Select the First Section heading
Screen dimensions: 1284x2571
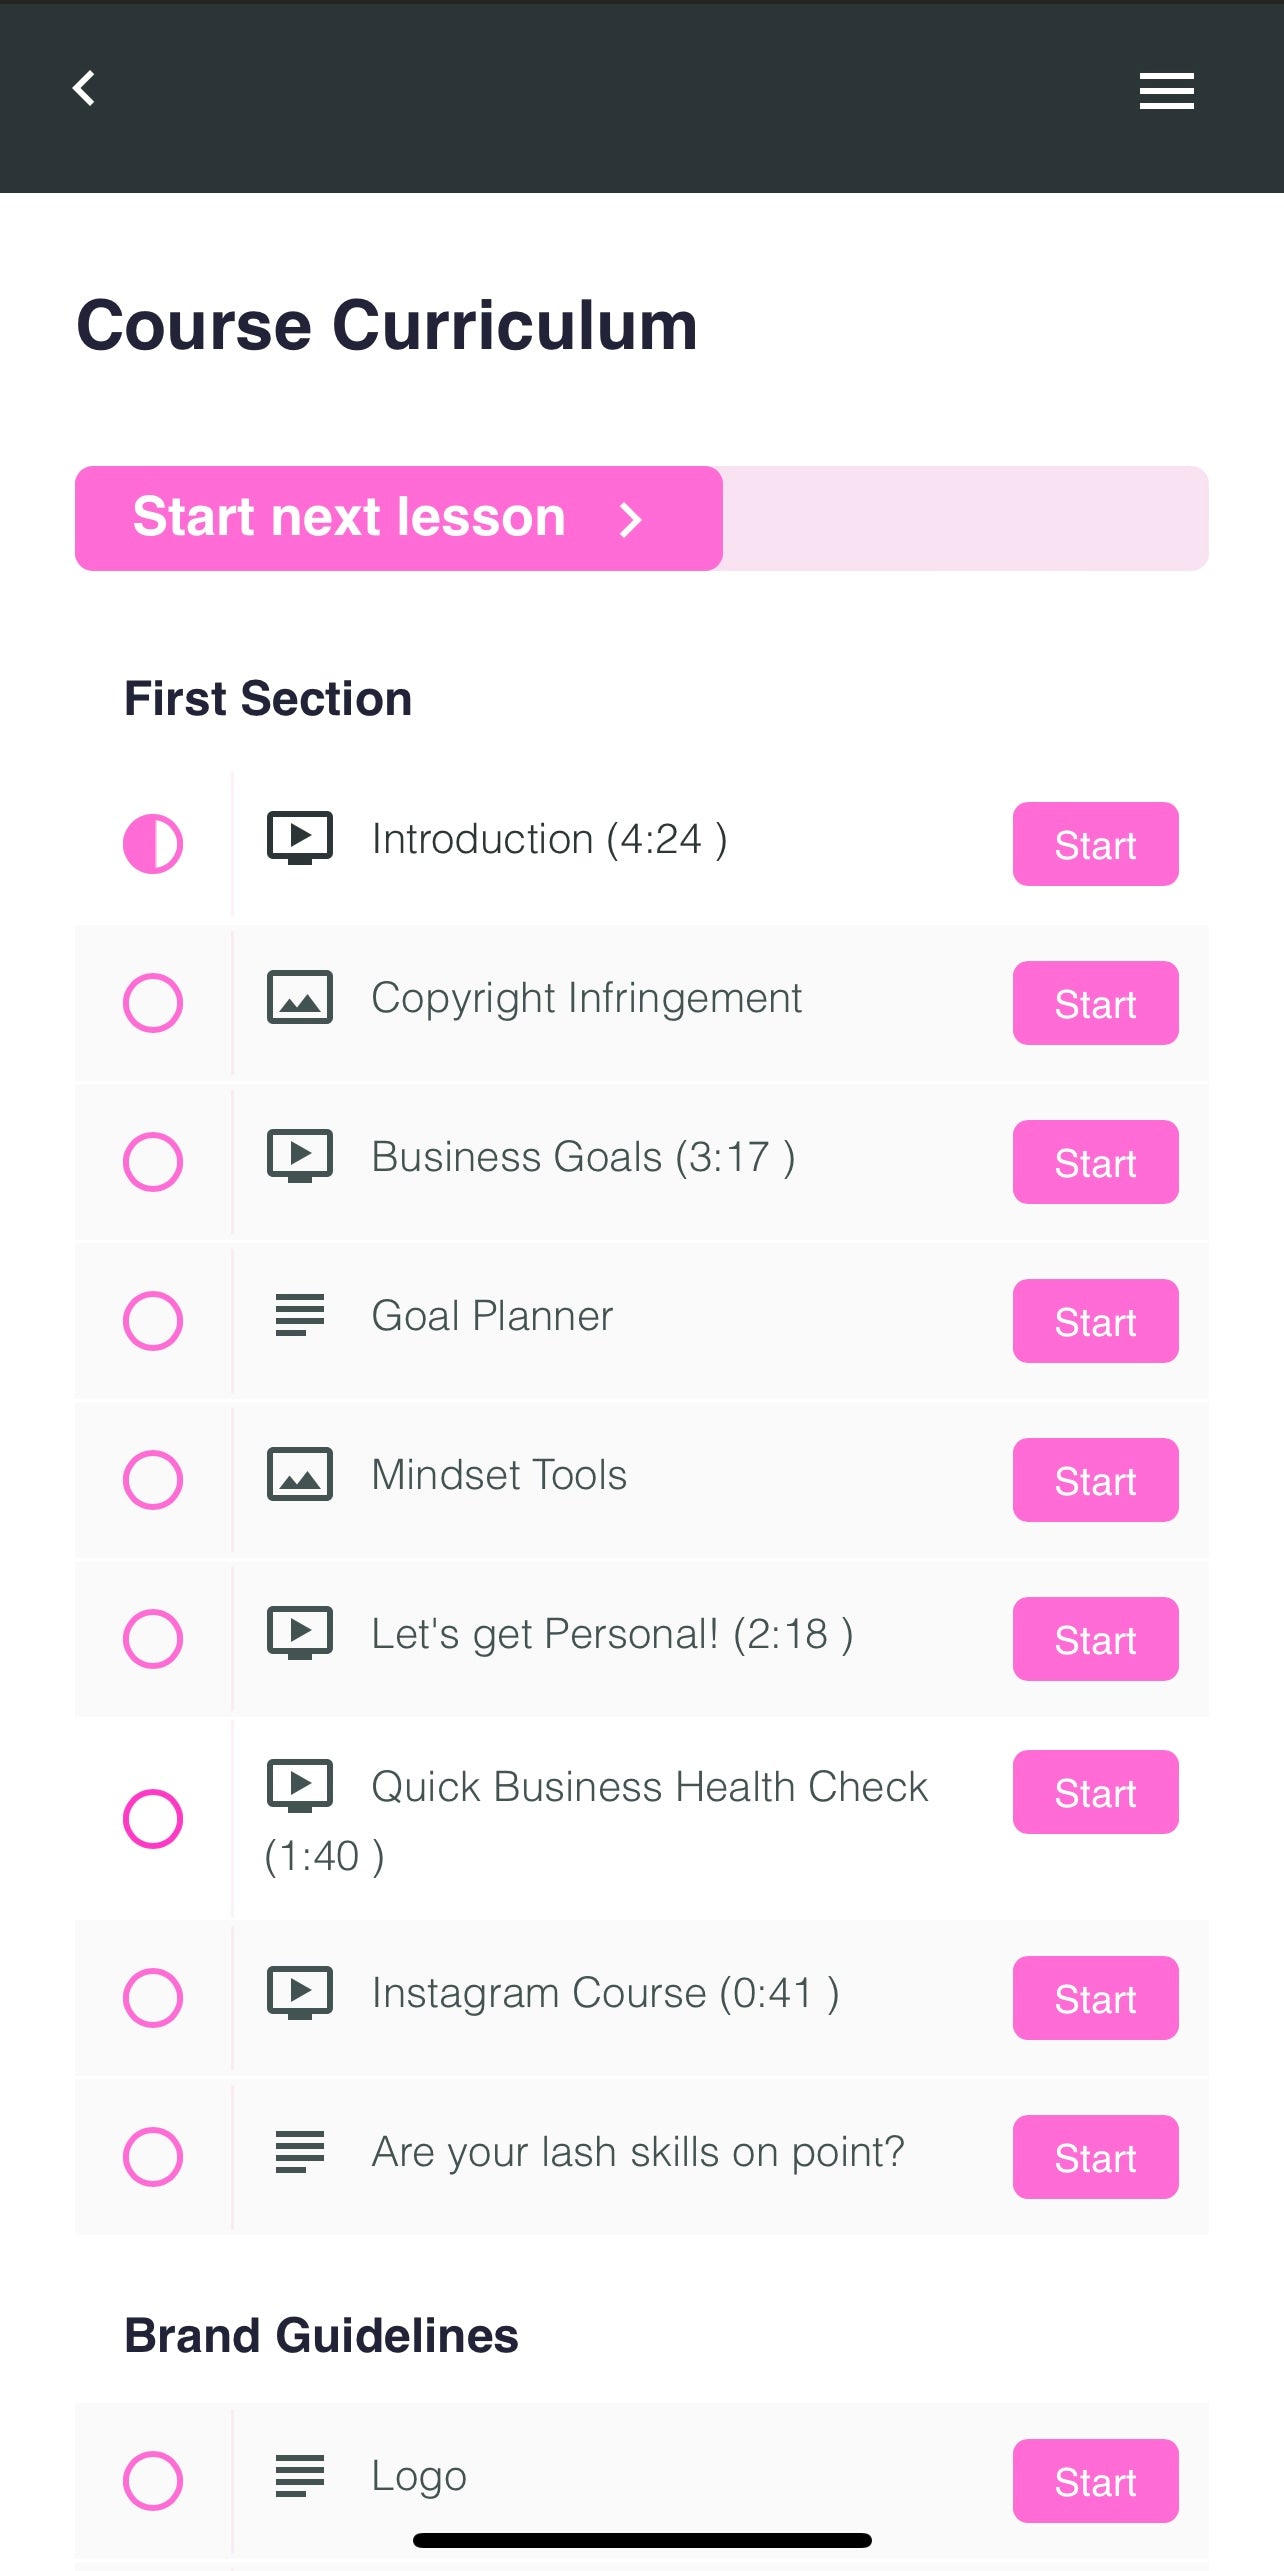pyautogui.click(x=268, y=698)
